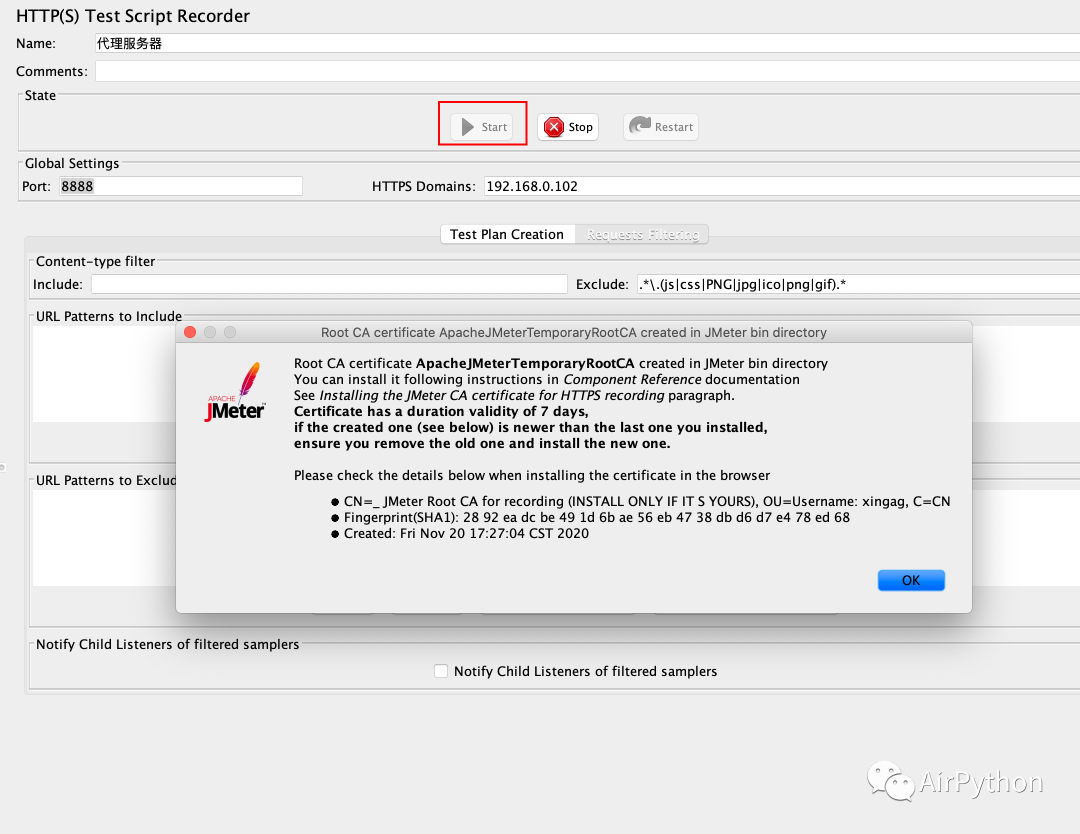
Task: Click the 'HTTP(S) Test Script Recorder' heading
Action: [x=133, y=16]
